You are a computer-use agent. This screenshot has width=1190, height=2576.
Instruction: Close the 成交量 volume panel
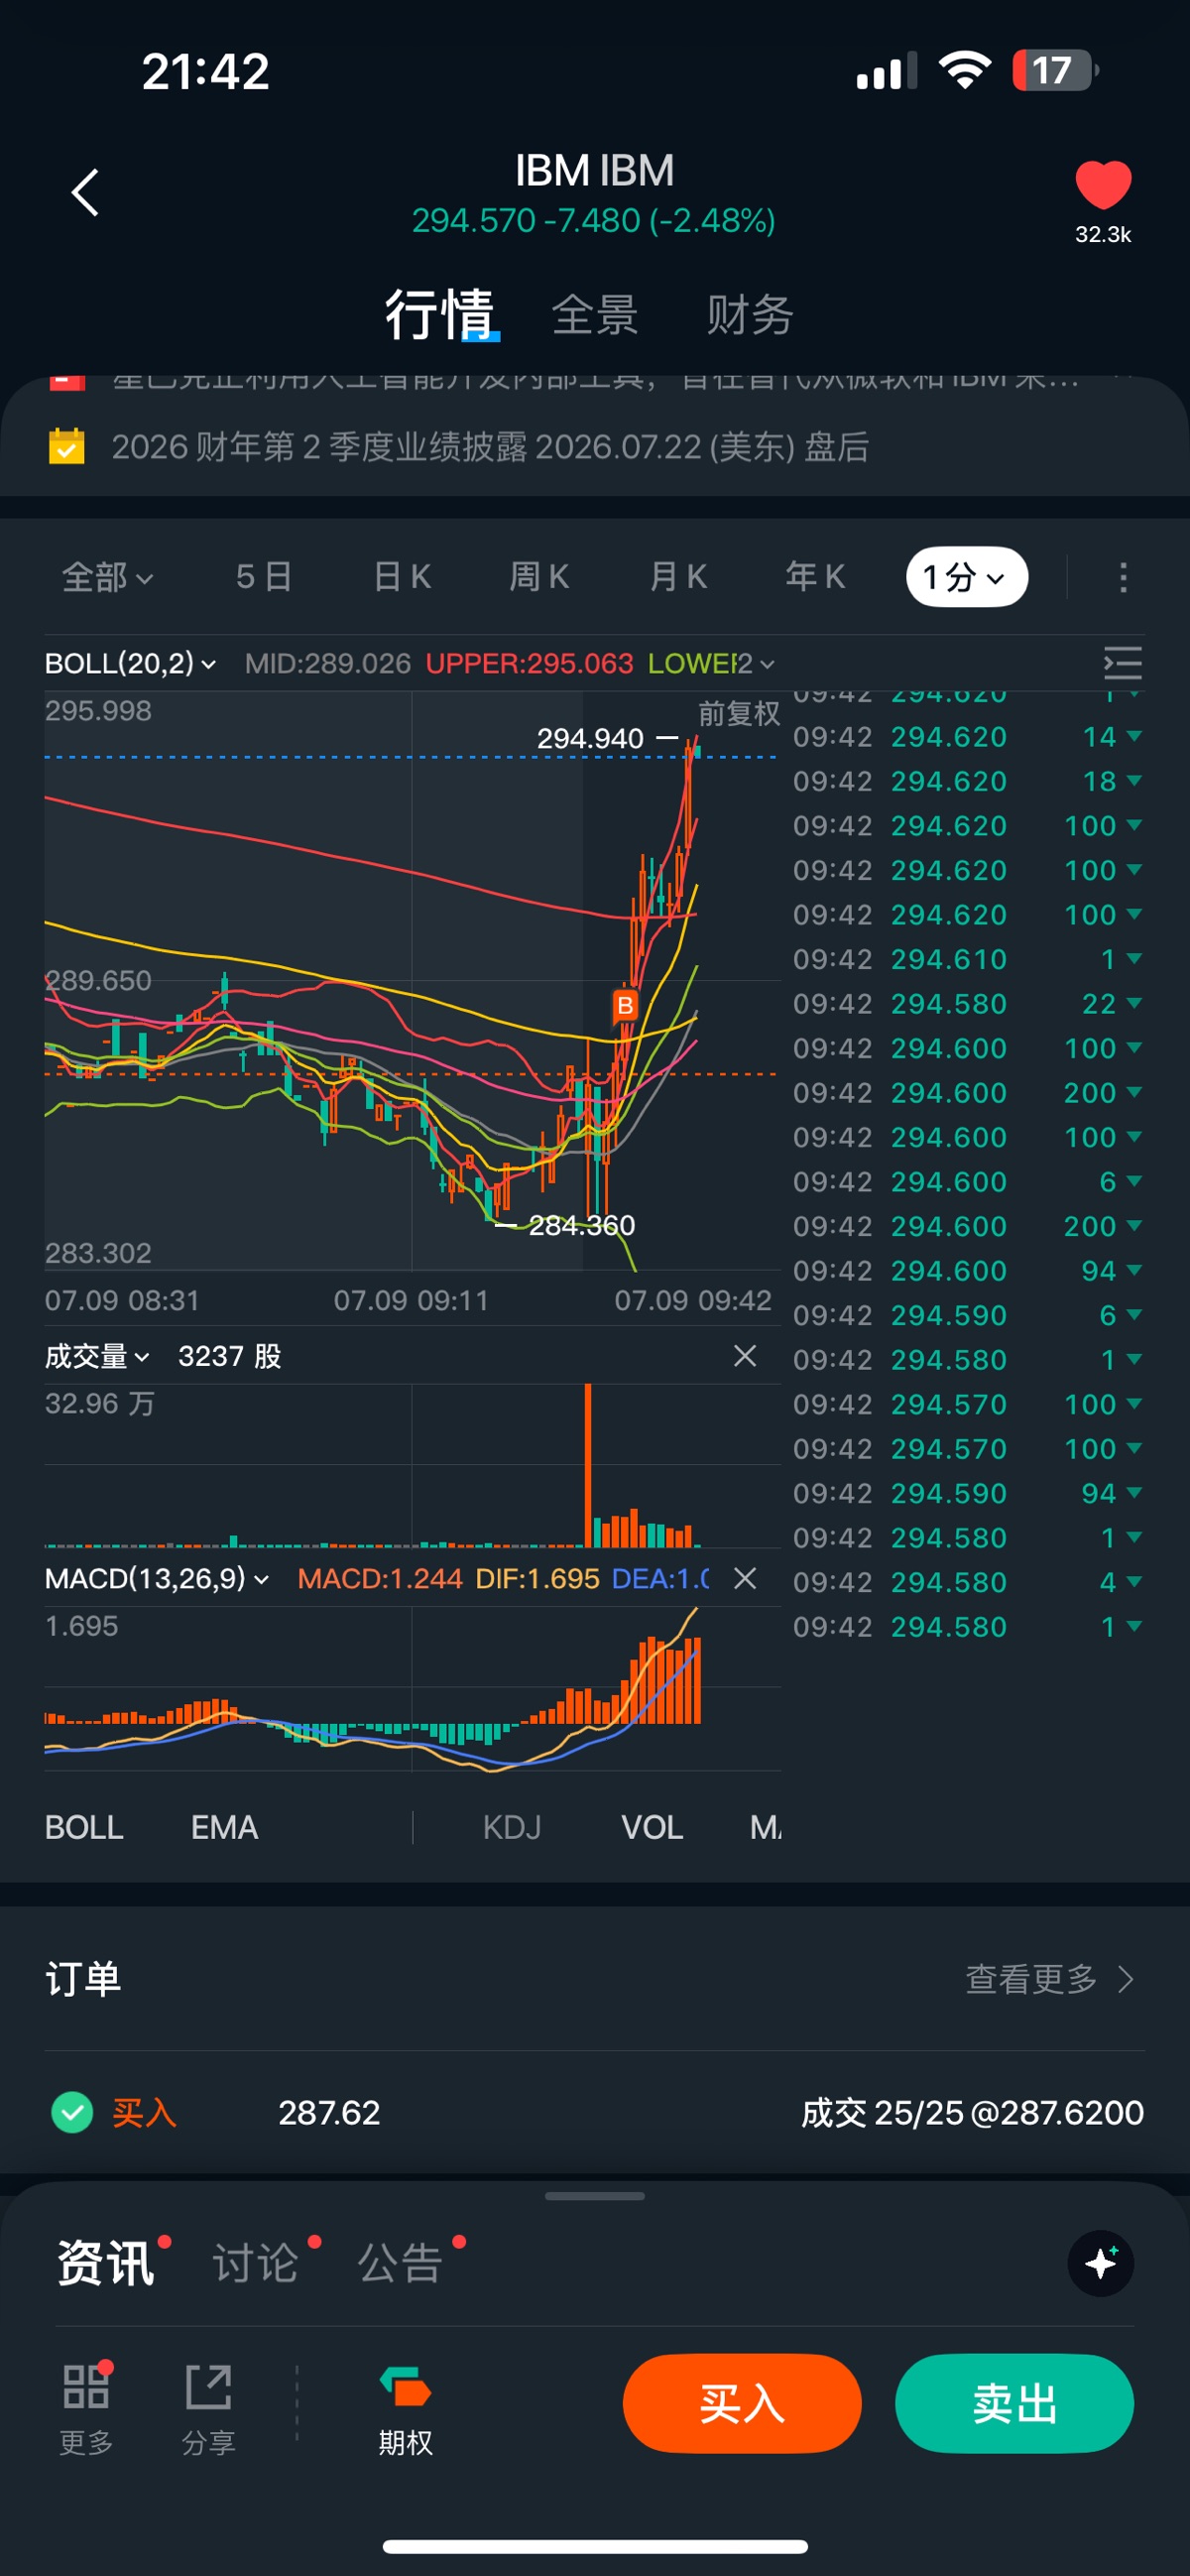[745, 1356]
